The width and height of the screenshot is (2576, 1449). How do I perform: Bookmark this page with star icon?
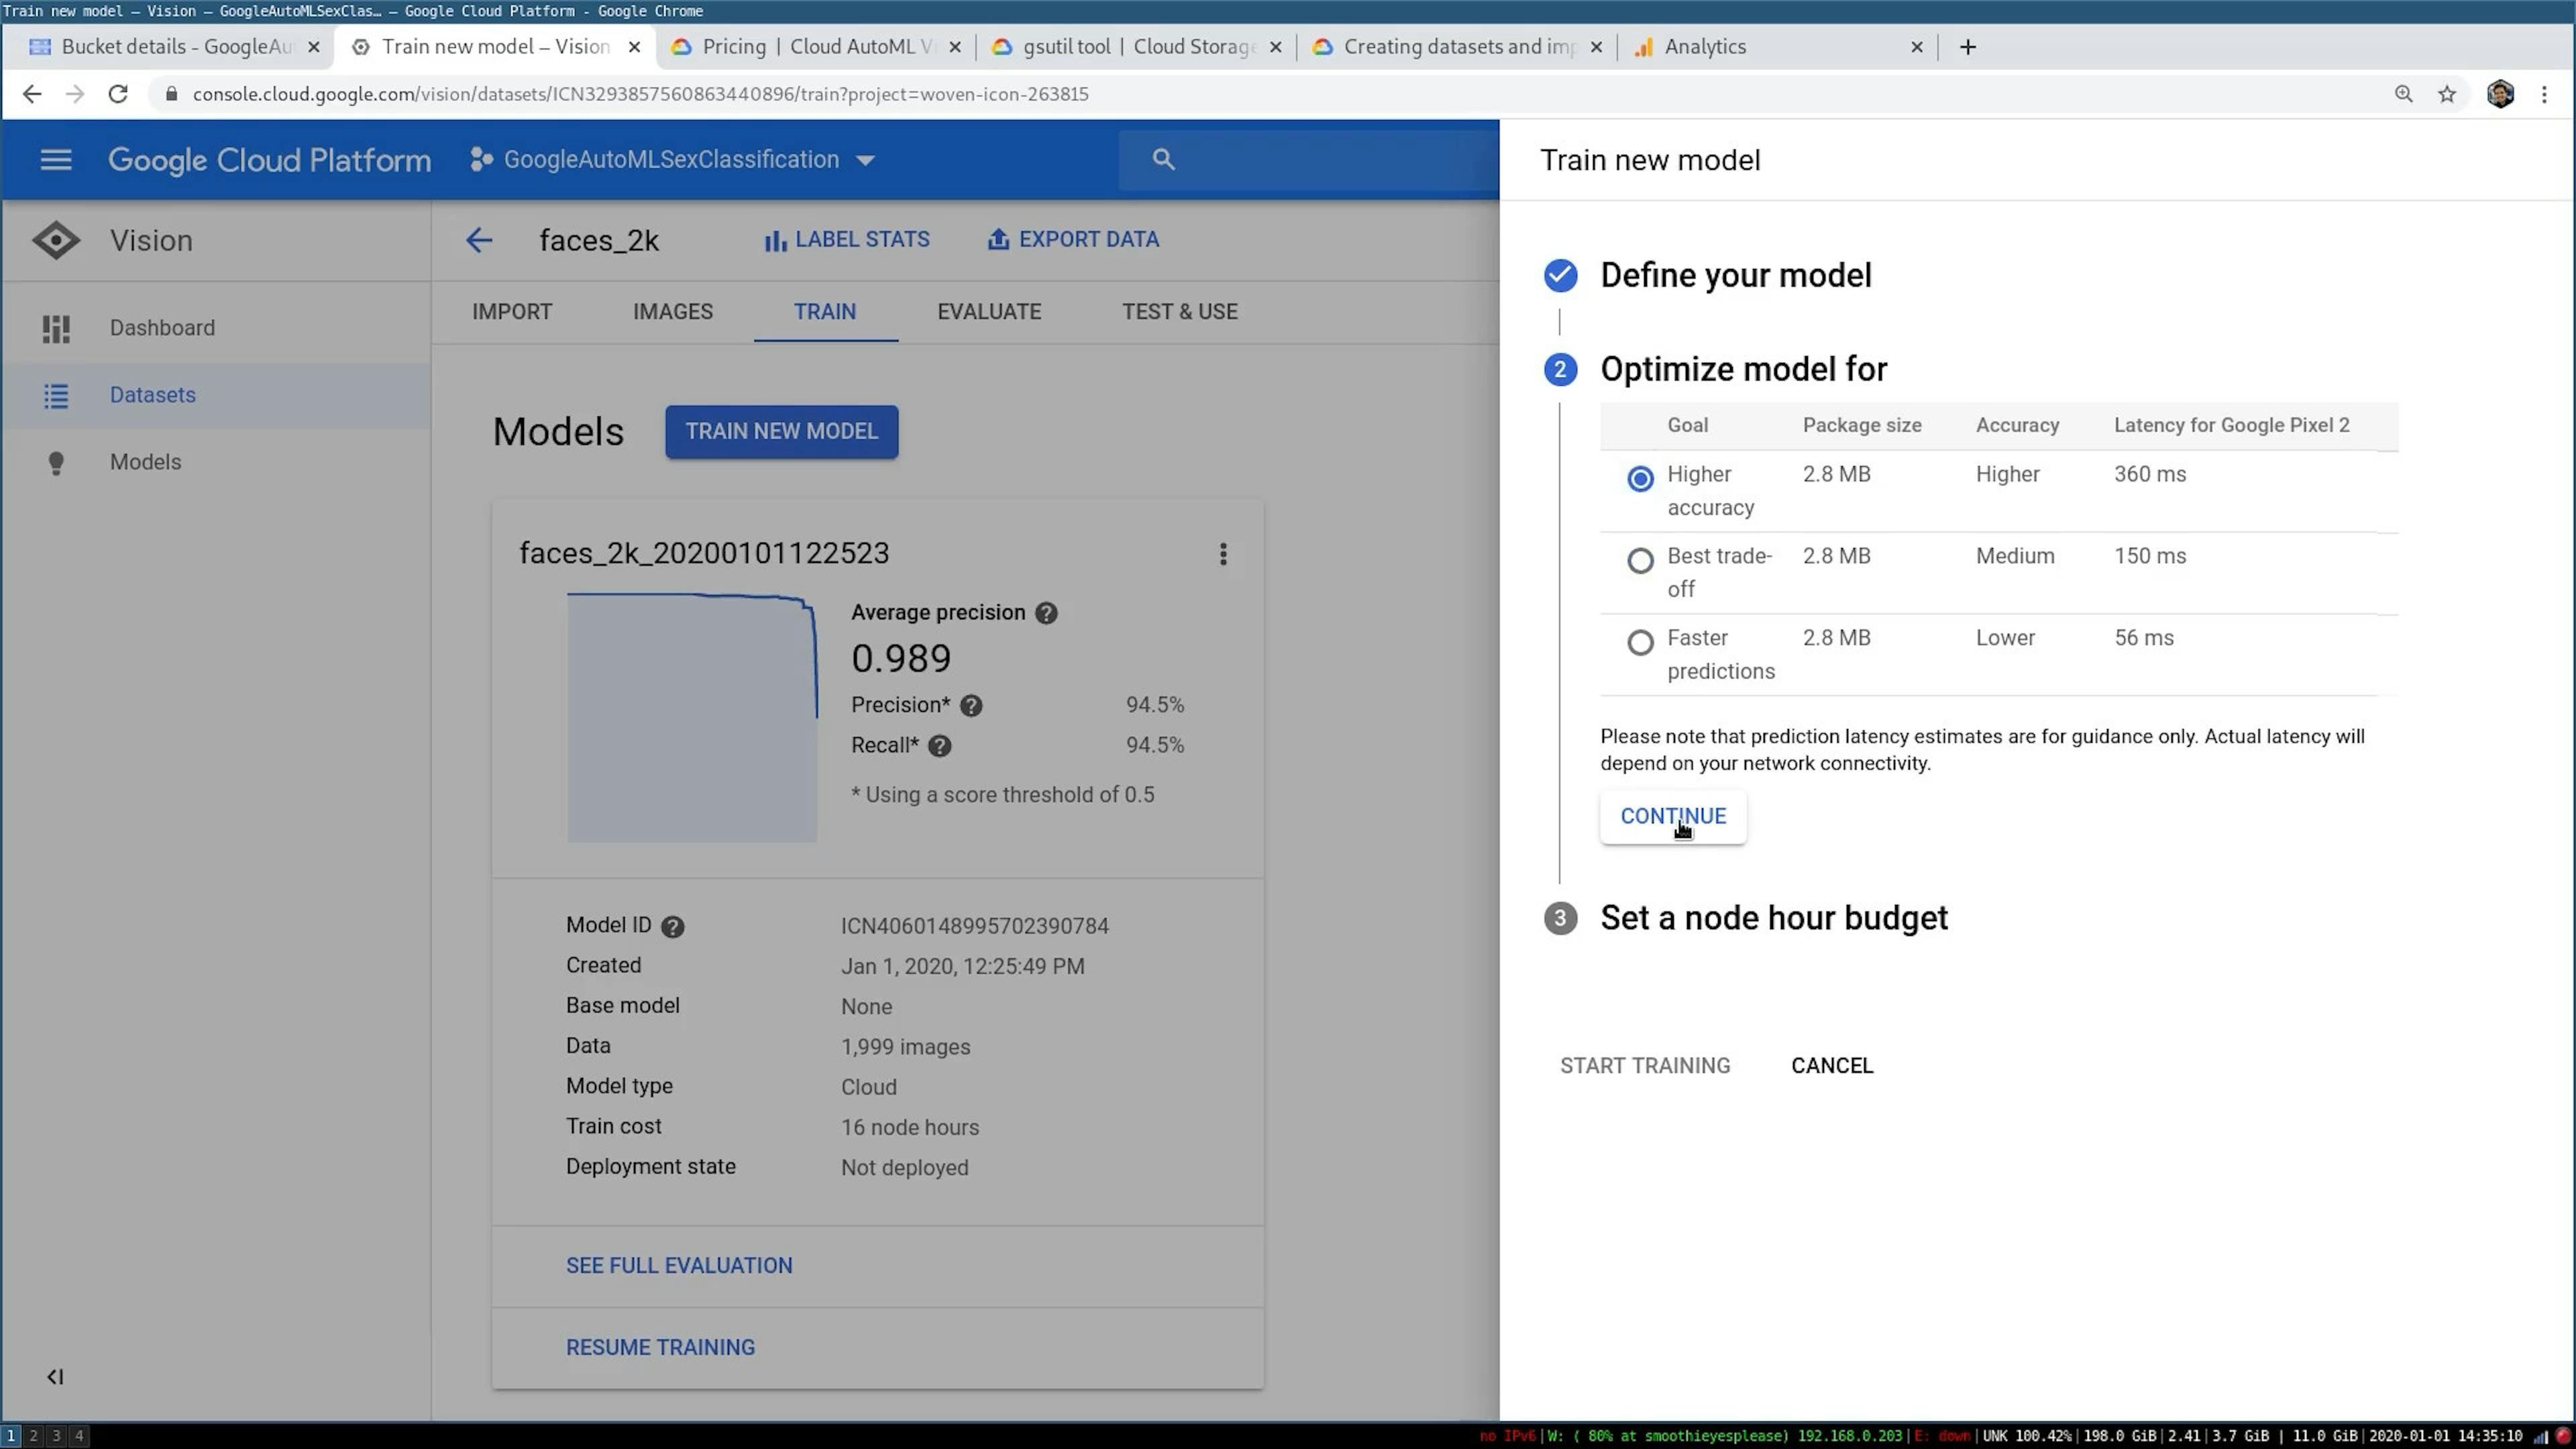click(2446, 94)
